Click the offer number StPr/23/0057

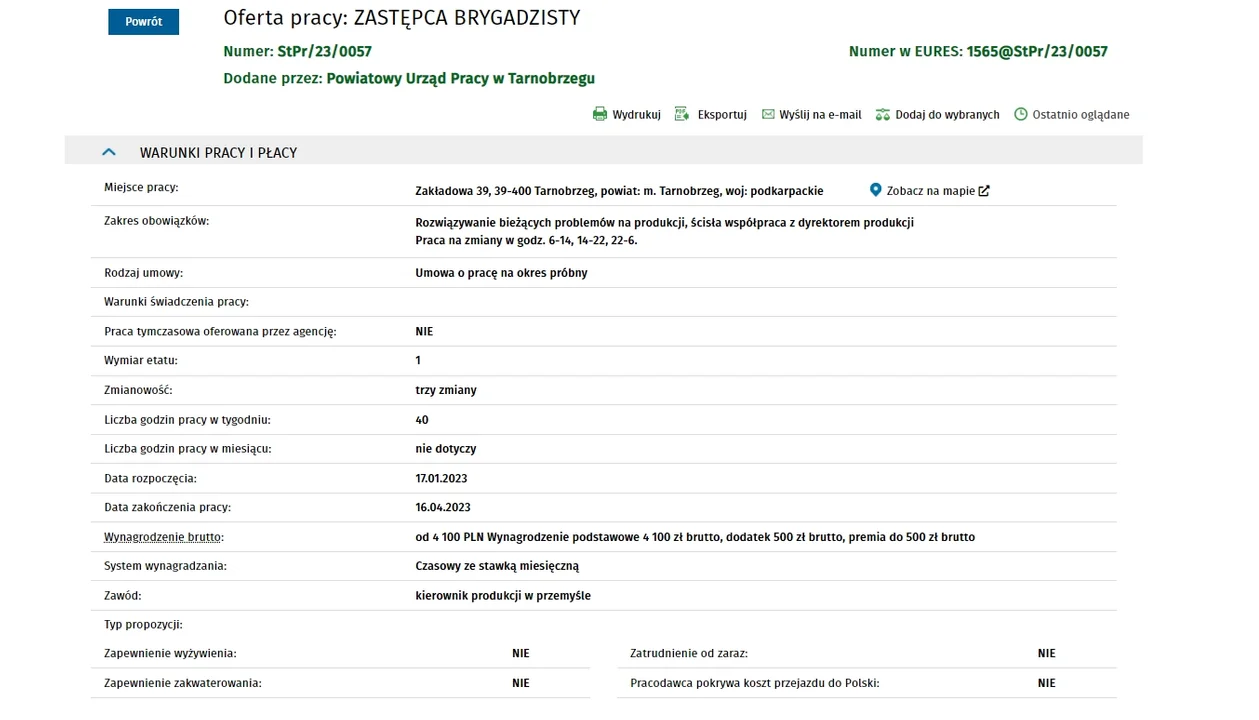pyautogui.click(x=325, y=51)
